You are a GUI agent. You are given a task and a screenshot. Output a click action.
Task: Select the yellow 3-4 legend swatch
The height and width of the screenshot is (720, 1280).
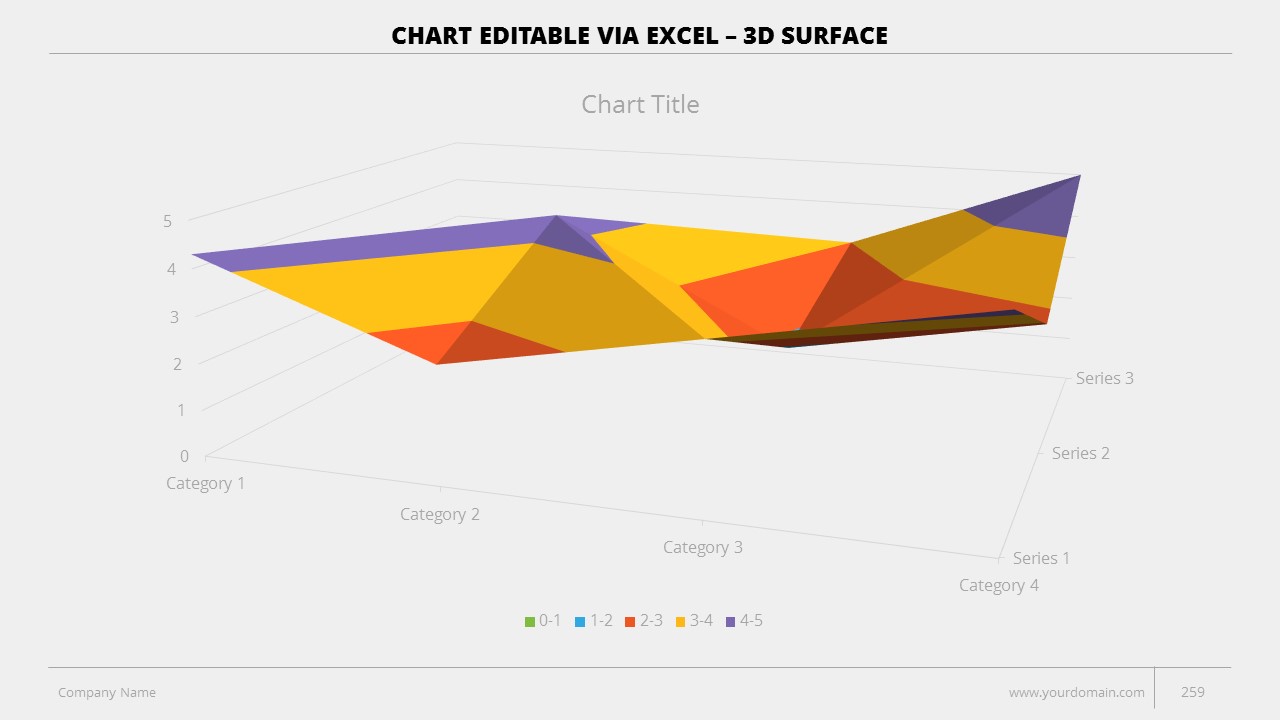tap(680, 622)
